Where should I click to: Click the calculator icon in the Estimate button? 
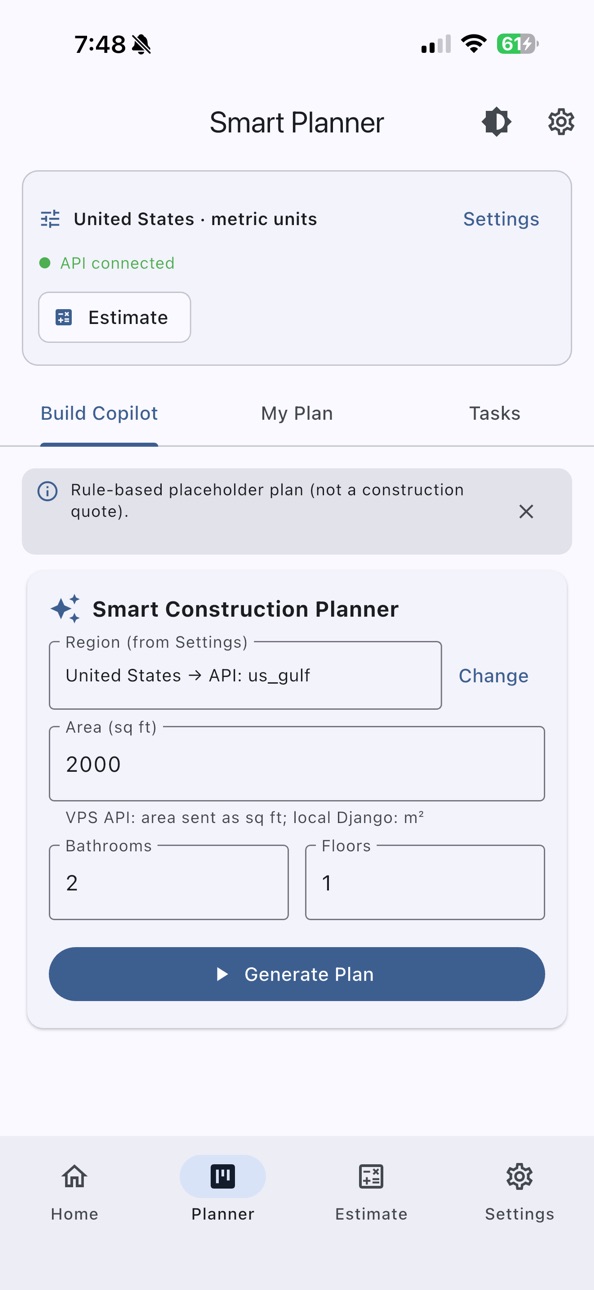tap(64, 317)
